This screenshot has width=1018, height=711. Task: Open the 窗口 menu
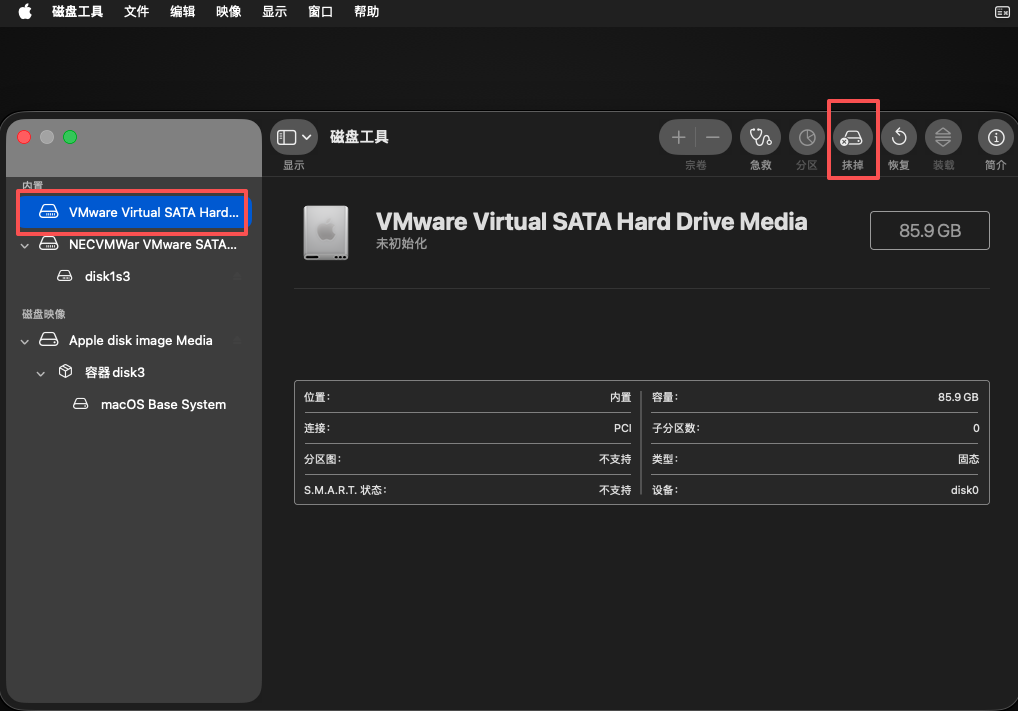click(x=320, y=11)
